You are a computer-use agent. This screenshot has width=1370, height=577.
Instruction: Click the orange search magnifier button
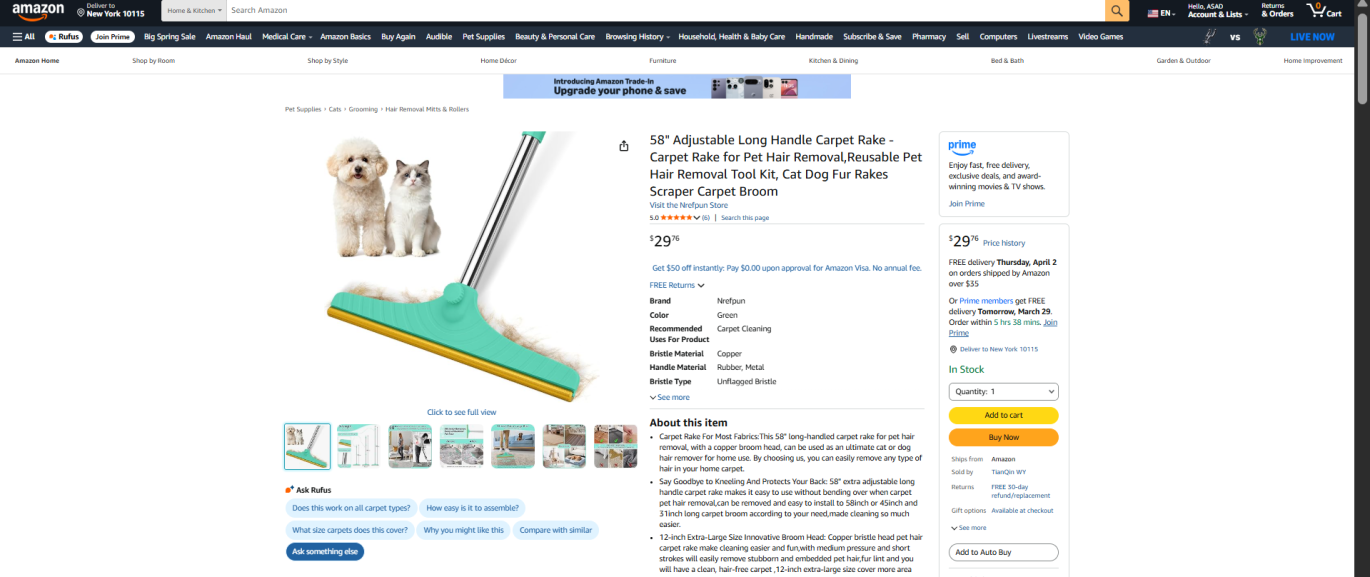point(1117,11)
